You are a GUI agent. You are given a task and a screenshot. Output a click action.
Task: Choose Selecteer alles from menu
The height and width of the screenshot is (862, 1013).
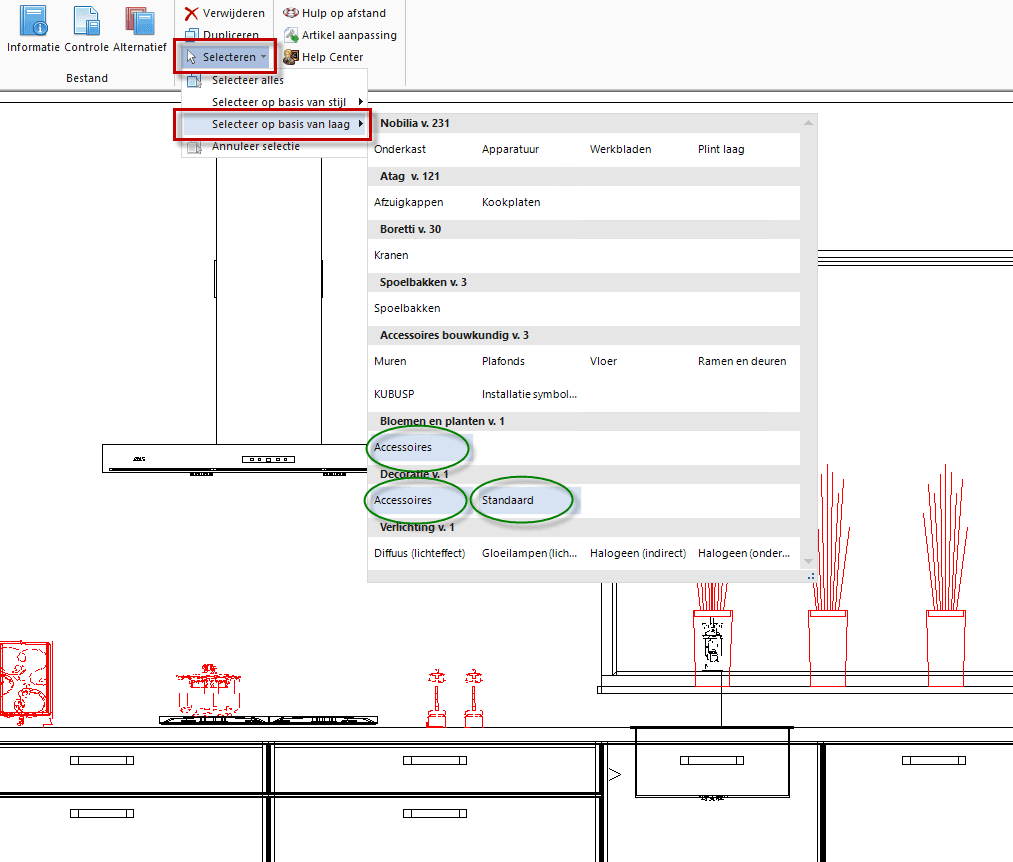247,80
